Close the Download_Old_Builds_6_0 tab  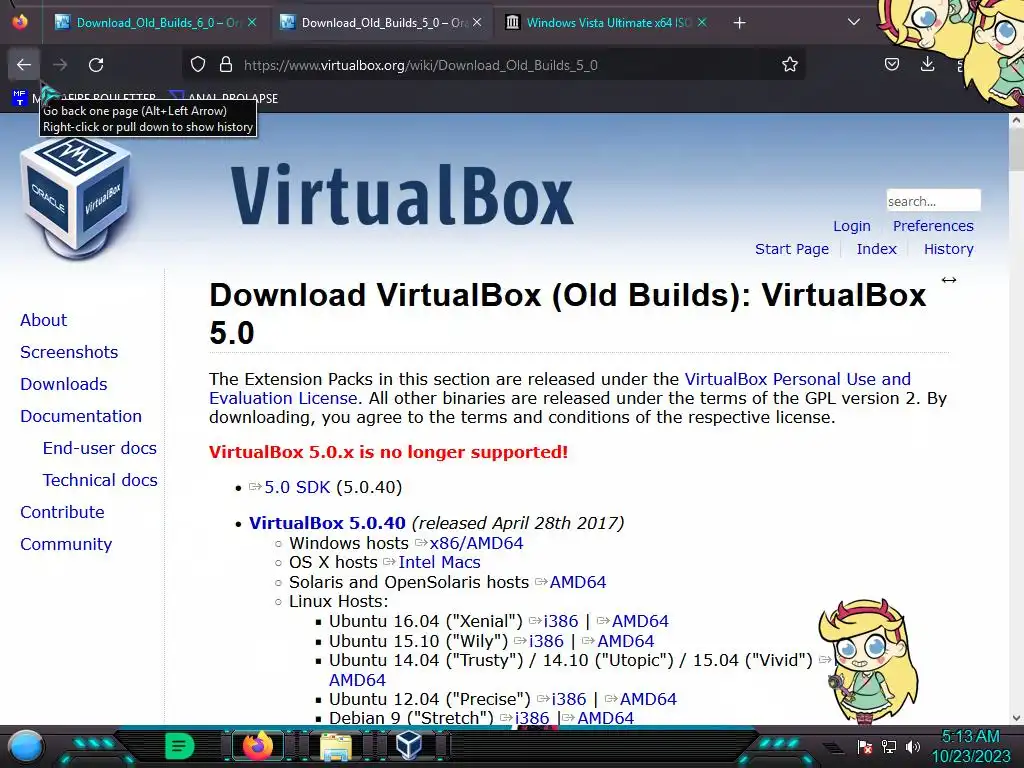[x=252, y=22]
